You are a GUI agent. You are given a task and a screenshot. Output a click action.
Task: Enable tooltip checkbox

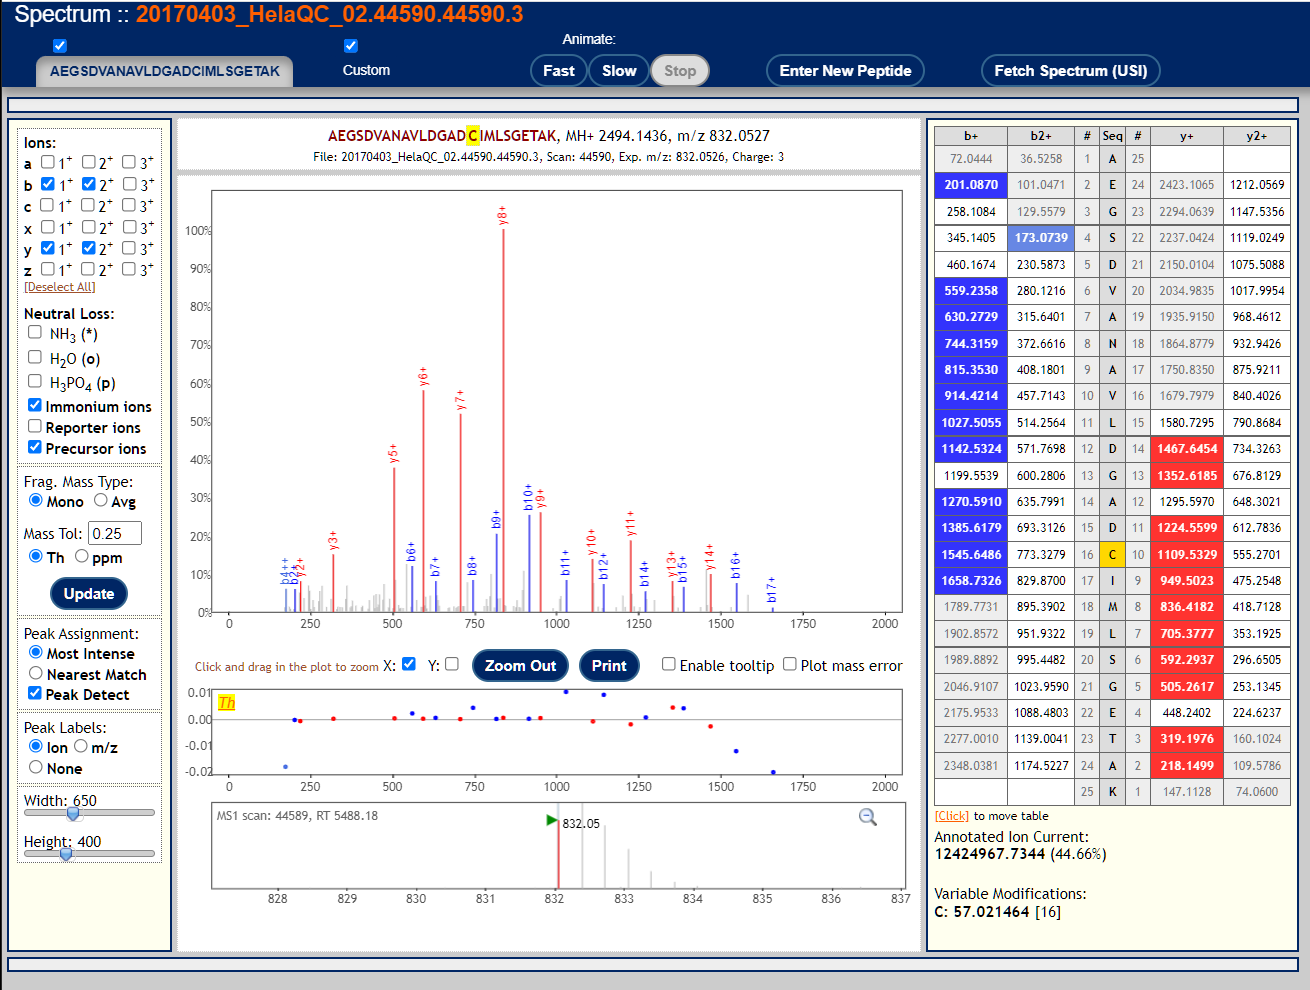(x=669, y=664)
